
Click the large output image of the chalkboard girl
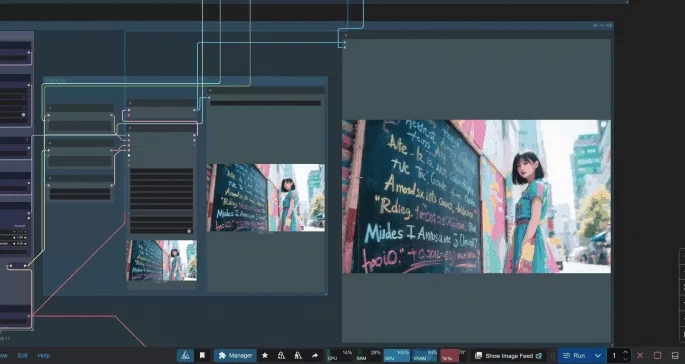[x=476, y=197]
